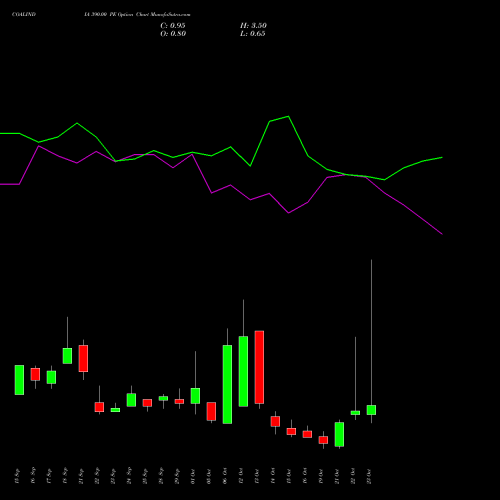Click the 17 Sep date label
This screenshot has height=500, width=500.
coord(49,475)
